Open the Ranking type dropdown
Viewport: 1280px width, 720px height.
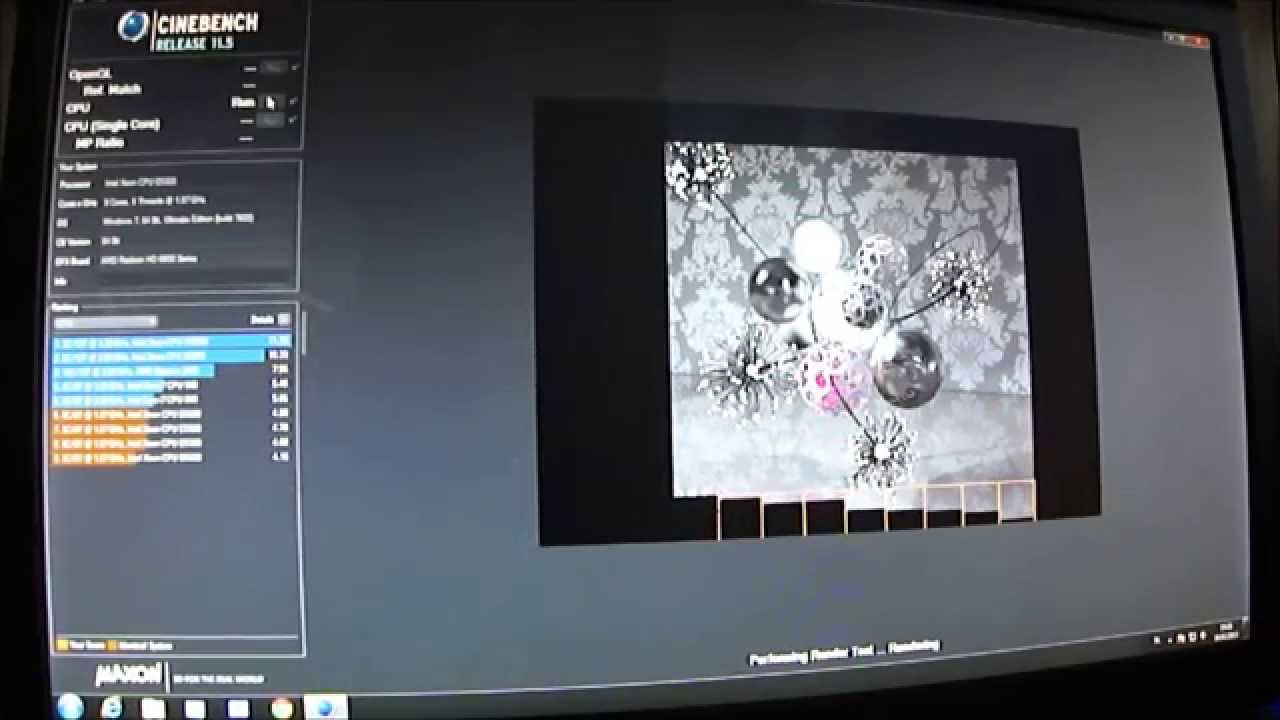coord(105,322)
